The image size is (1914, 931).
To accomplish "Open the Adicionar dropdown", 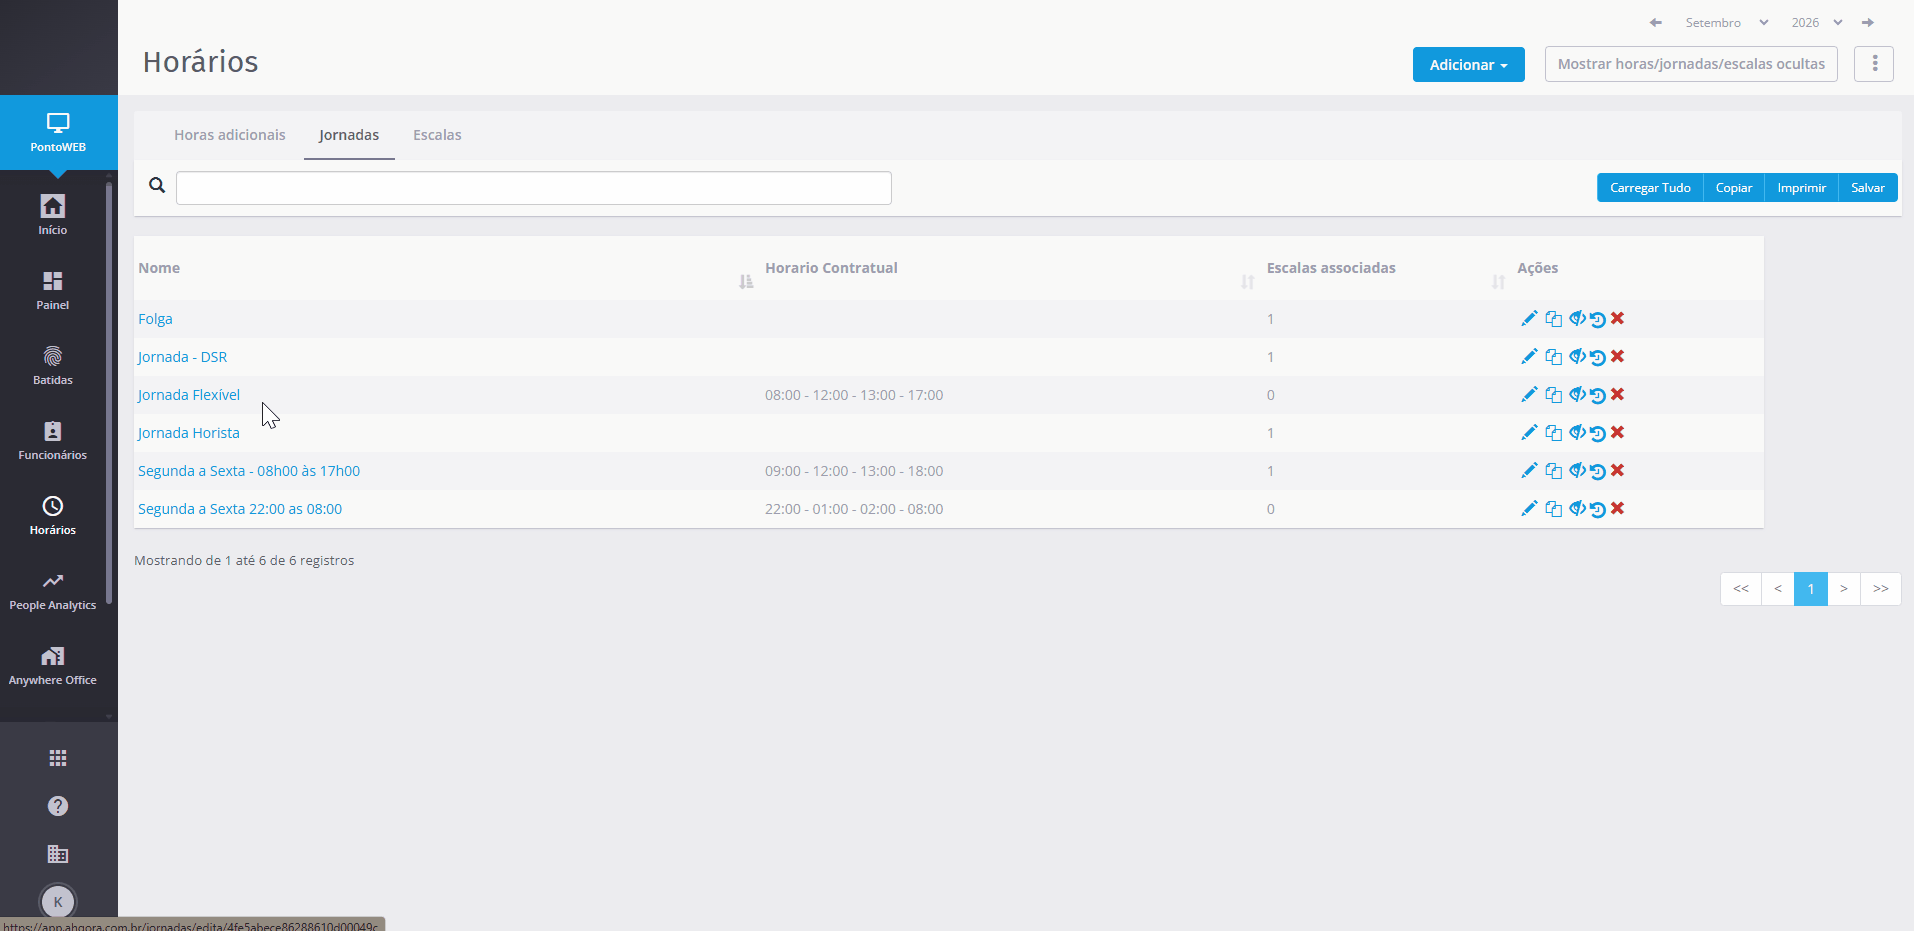I will [x=1468, y=65].
